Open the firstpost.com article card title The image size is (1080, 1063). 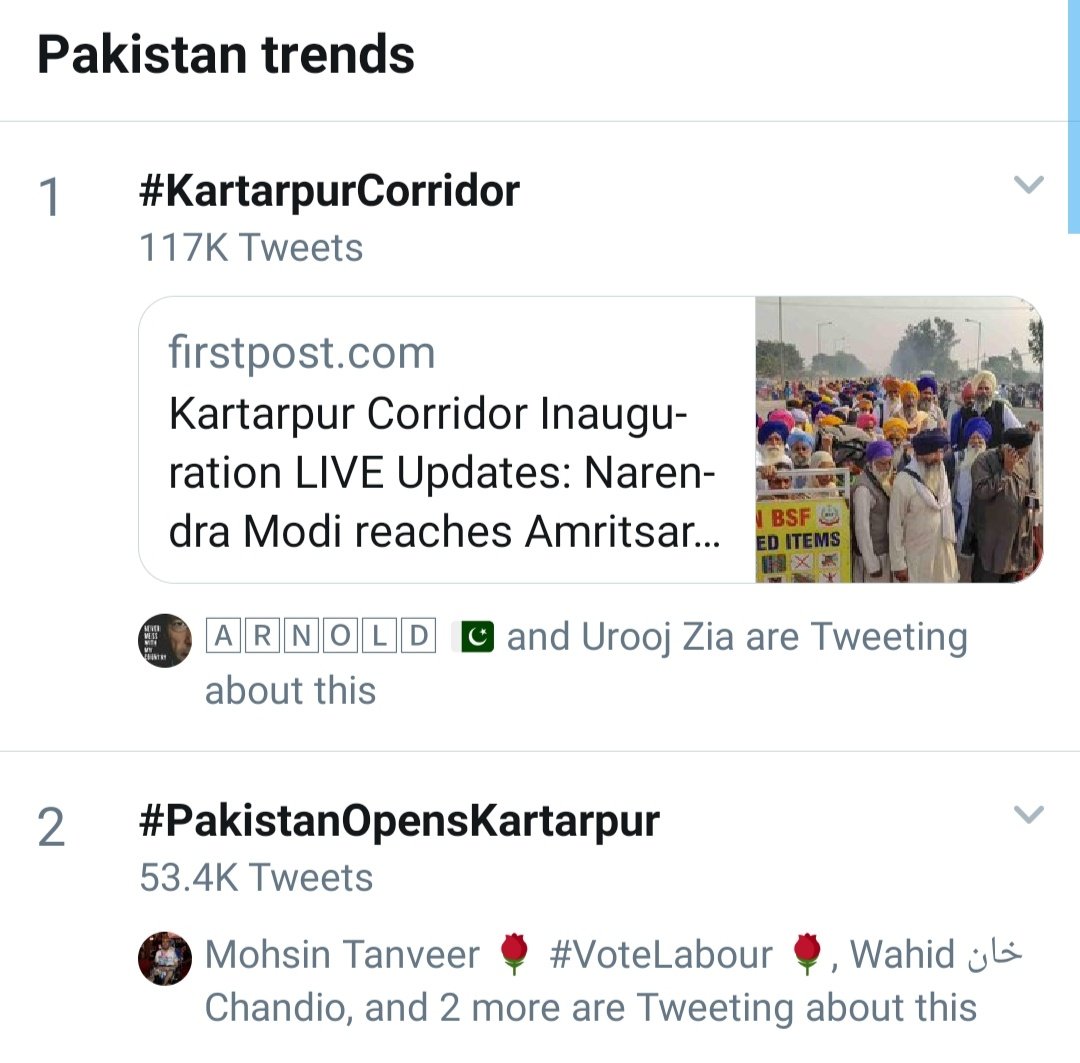click(x=444, y=473)
